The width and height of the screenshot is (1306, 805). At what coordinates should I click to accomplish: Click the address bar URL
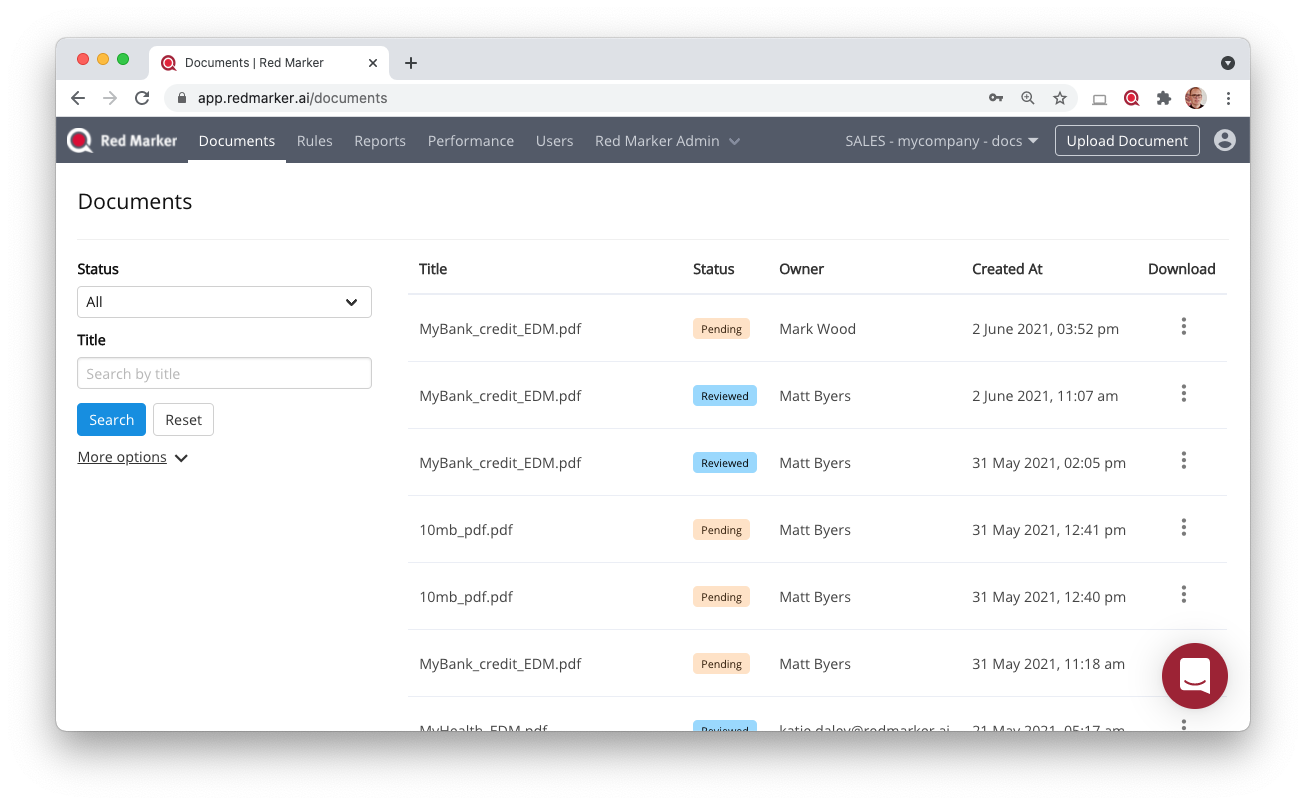click(x=292, y=98)
